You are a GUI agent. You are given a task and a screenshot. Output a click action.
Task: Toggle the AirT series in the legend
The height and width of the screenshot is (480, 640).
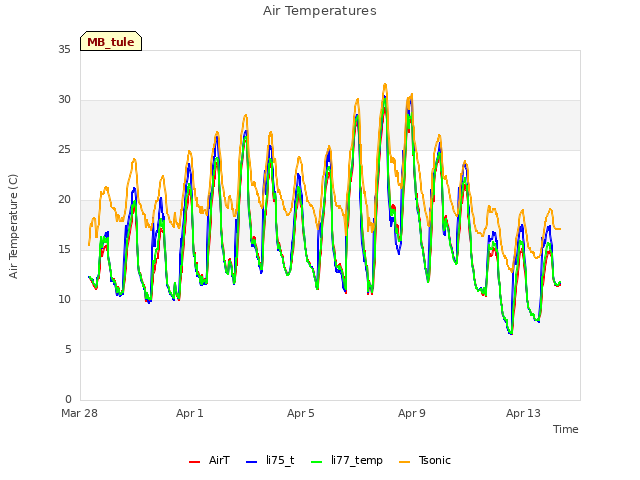(209, 460)
